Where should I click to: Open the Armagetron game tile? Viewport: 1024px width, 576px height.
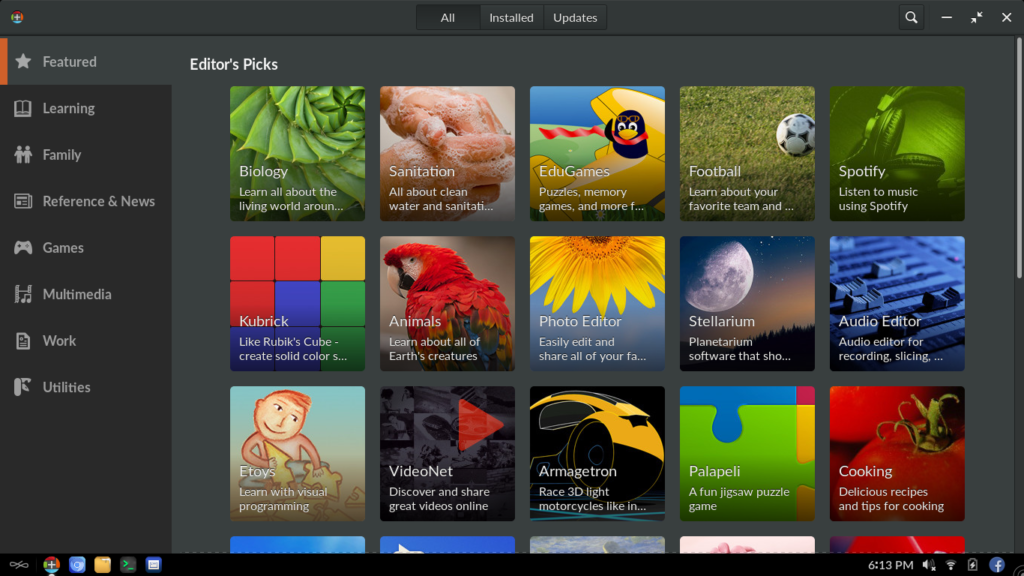tap(597, 453)
